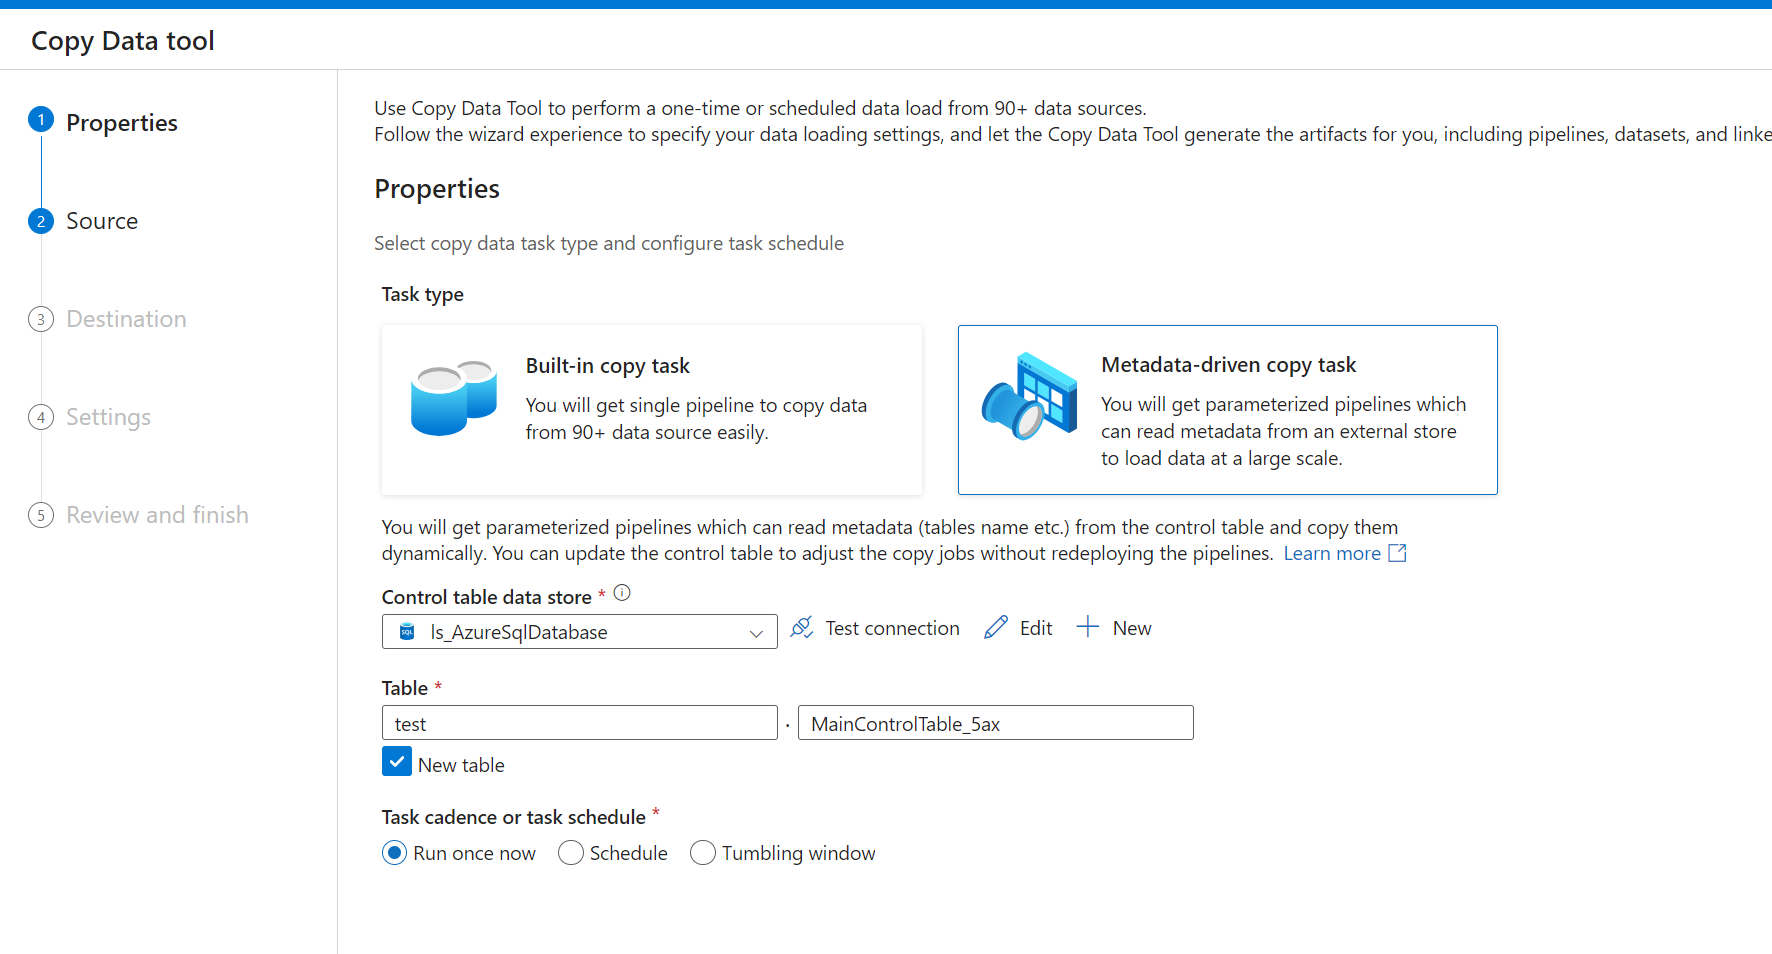1772x954 pixels.
Task: Click the info icon next to Control table data store
Action: [x=622, y=593]
